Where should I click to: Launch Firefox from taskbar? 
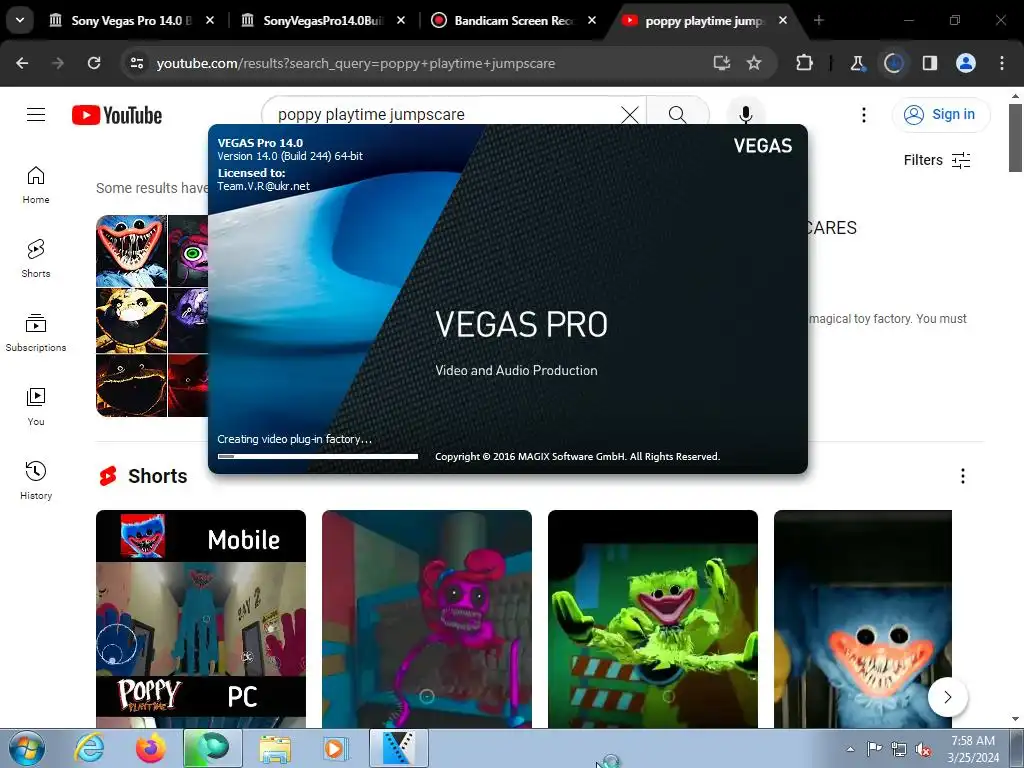coord(150,748)
